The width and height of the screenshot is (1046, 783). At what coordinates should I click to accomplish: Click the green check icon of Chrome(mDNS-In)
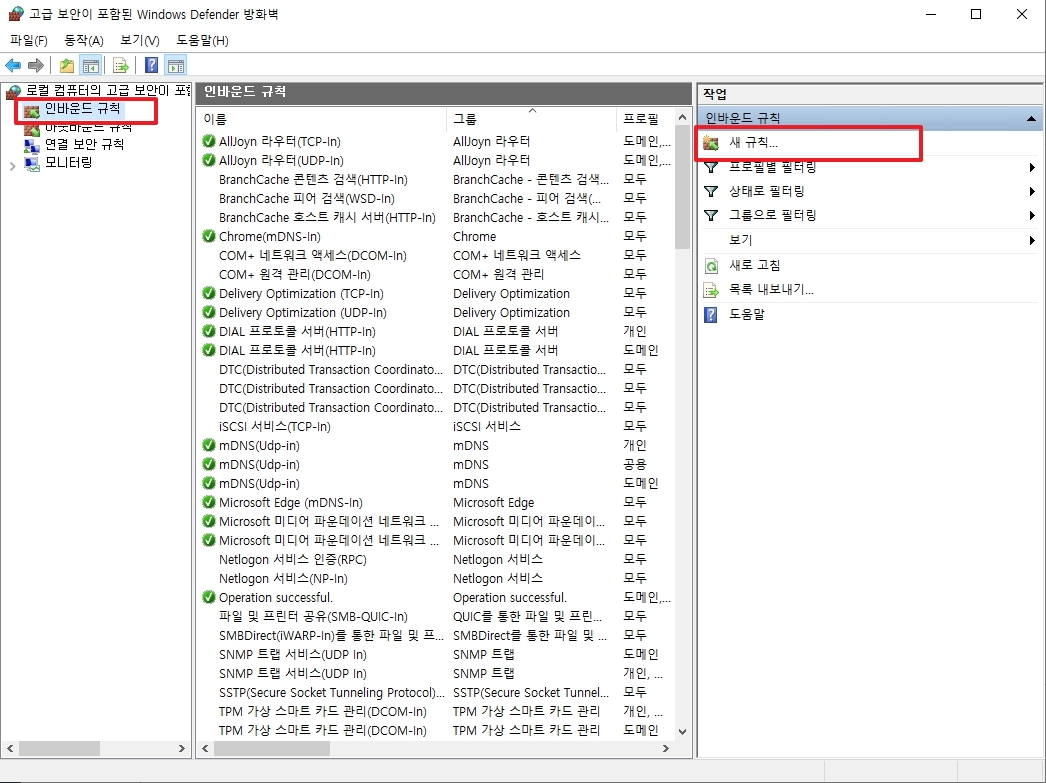[x=209, y=236]
